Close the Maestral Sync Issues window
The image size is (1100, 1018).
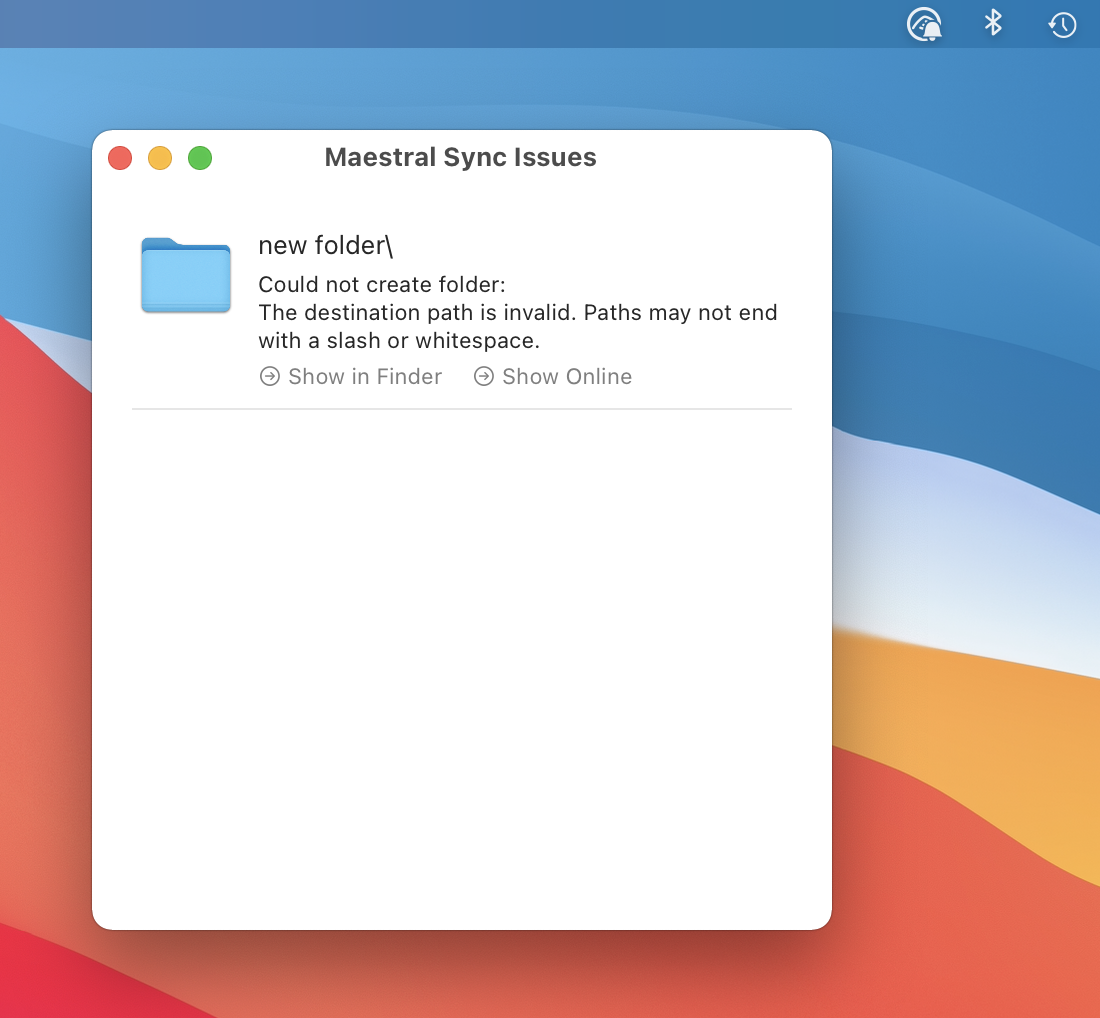[x=120, y=158]
